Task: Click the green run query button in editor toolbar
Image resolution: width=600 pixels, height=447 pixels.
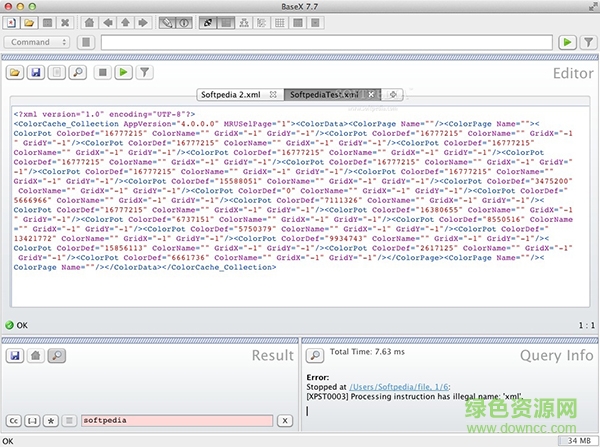Action: pyautogui.click(x=124, y=72)
